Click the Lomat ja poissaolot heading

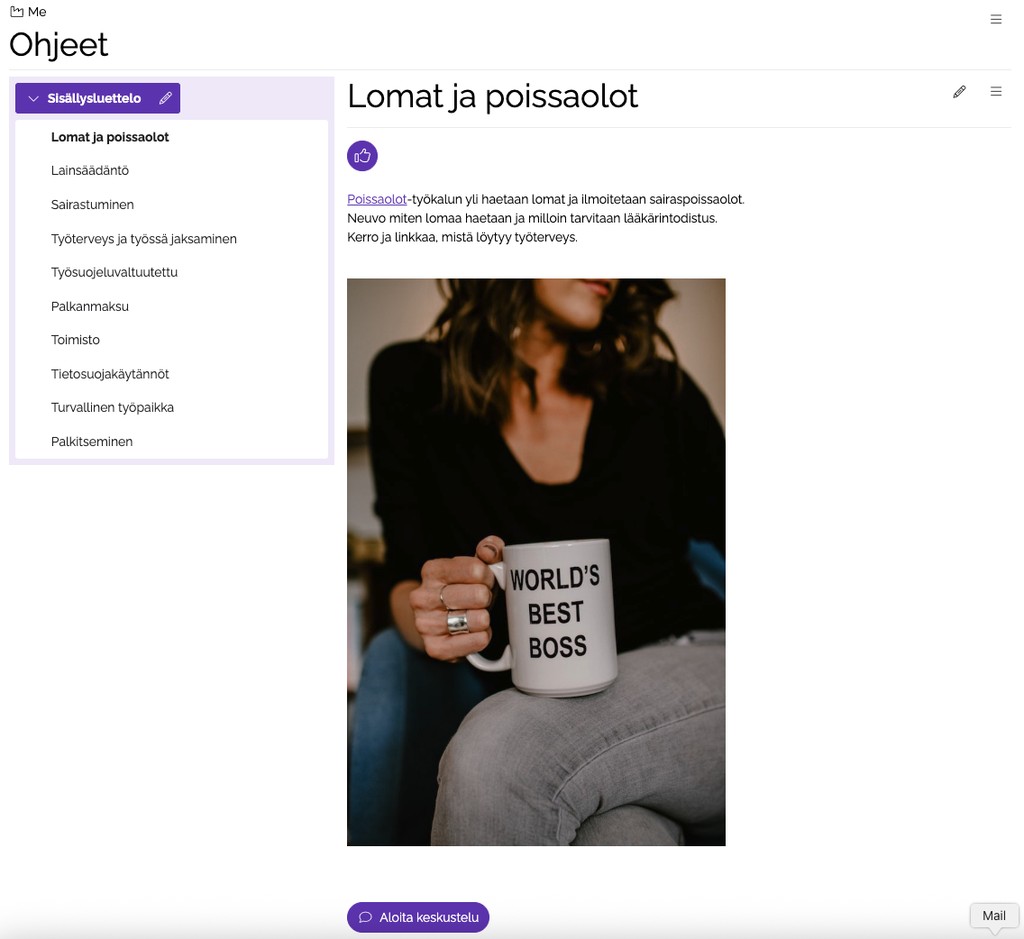click(492, 97)
